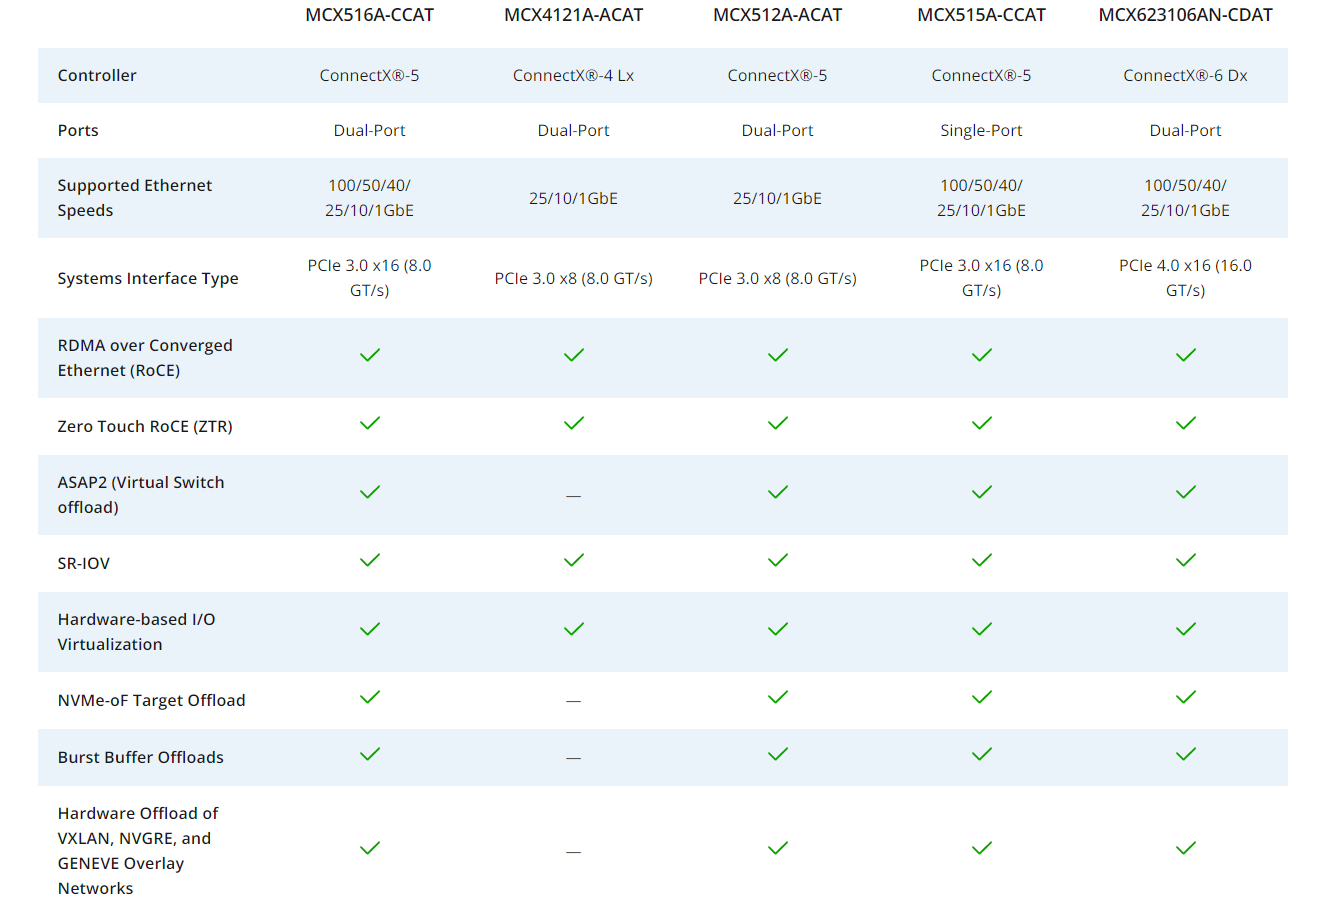
Task: Click the ASAP2 Virtual Switch offload label
Action: tap(141, 495)
